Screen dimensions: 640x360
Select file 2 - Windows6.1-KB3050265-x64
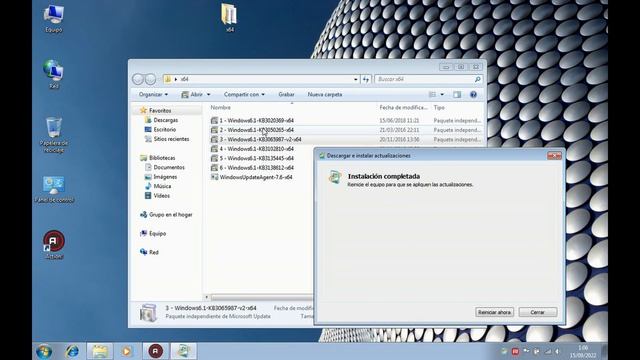coord(252,130)
